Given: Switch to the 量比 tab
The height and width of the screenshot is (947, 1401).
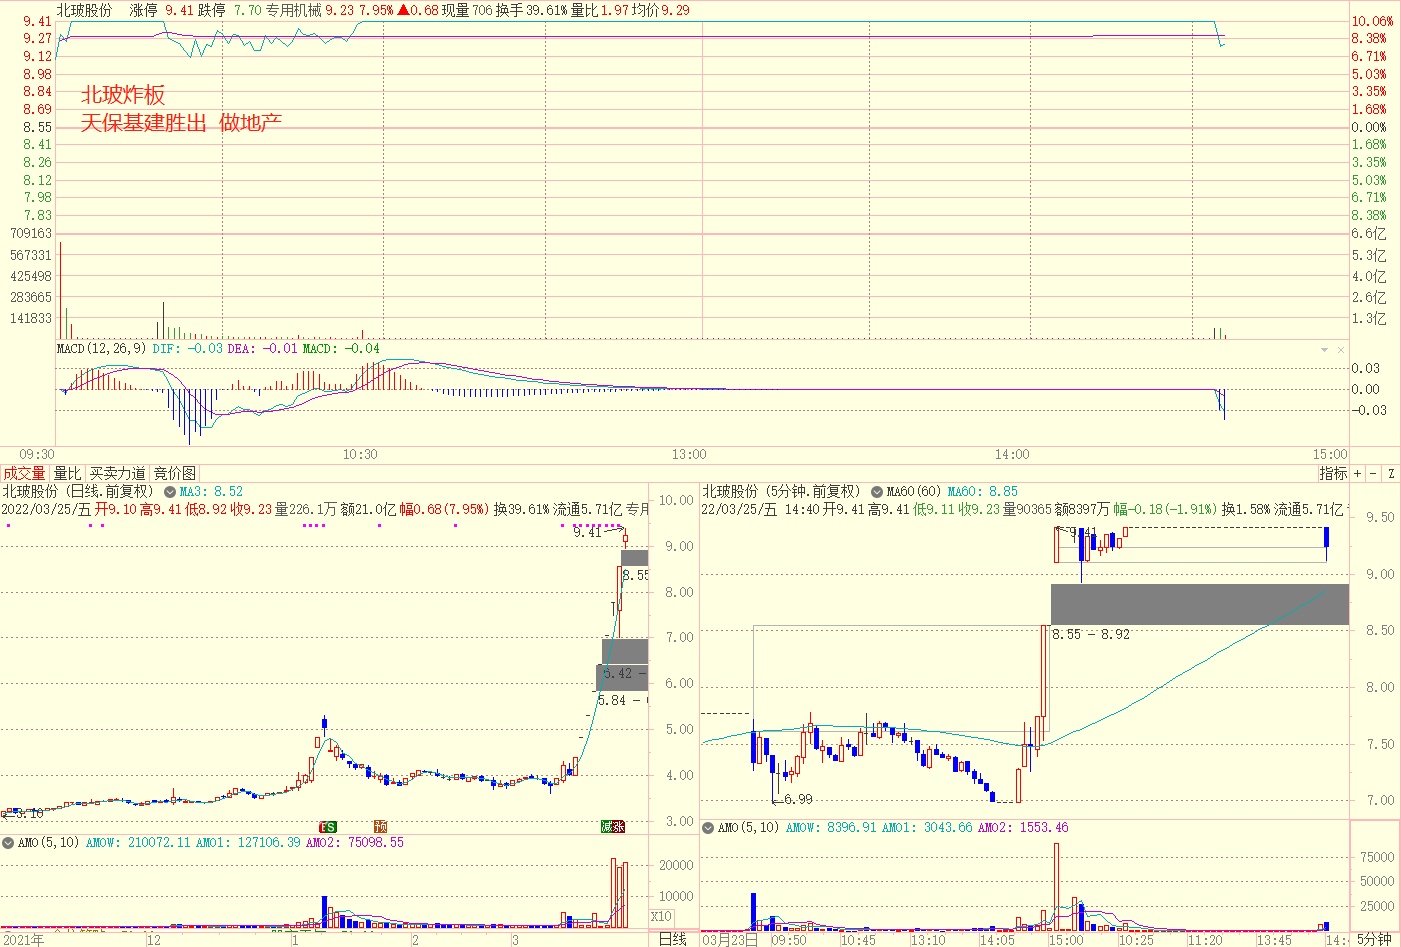Looking at the screenshot, I should [67, 473].
